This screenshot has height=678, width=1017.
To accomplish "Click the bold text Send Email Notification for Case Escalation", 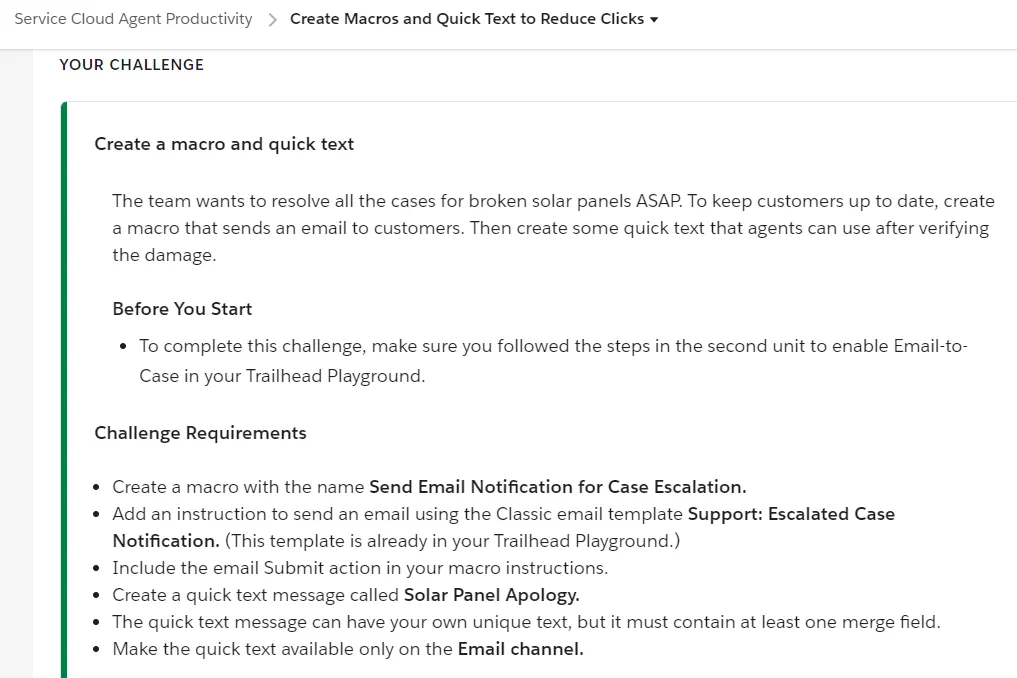I will point(556,486).
